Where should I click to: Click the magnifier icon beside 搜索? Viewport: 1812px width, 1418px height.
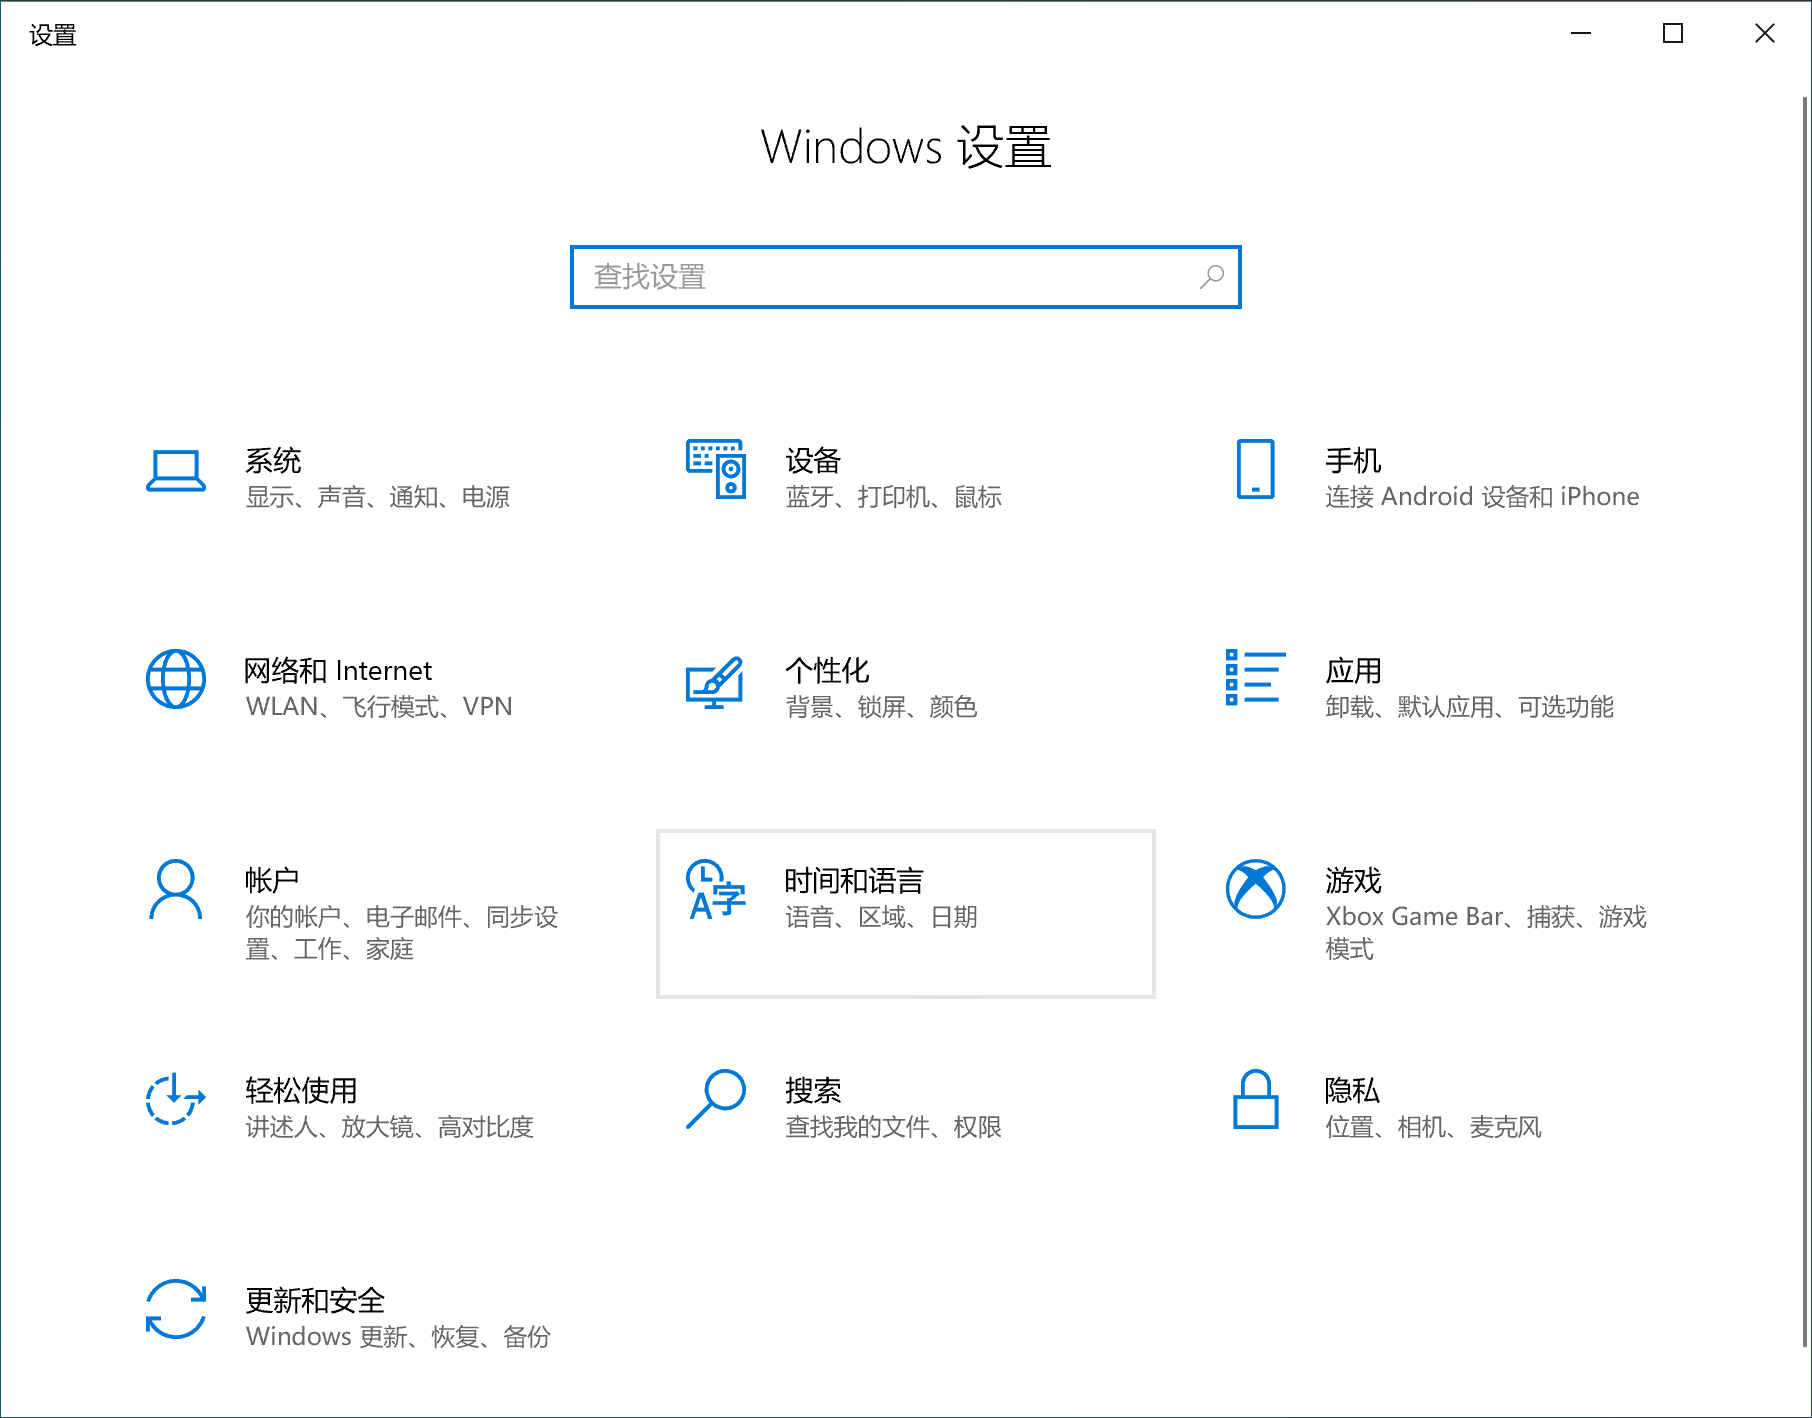pos(716,1099)
